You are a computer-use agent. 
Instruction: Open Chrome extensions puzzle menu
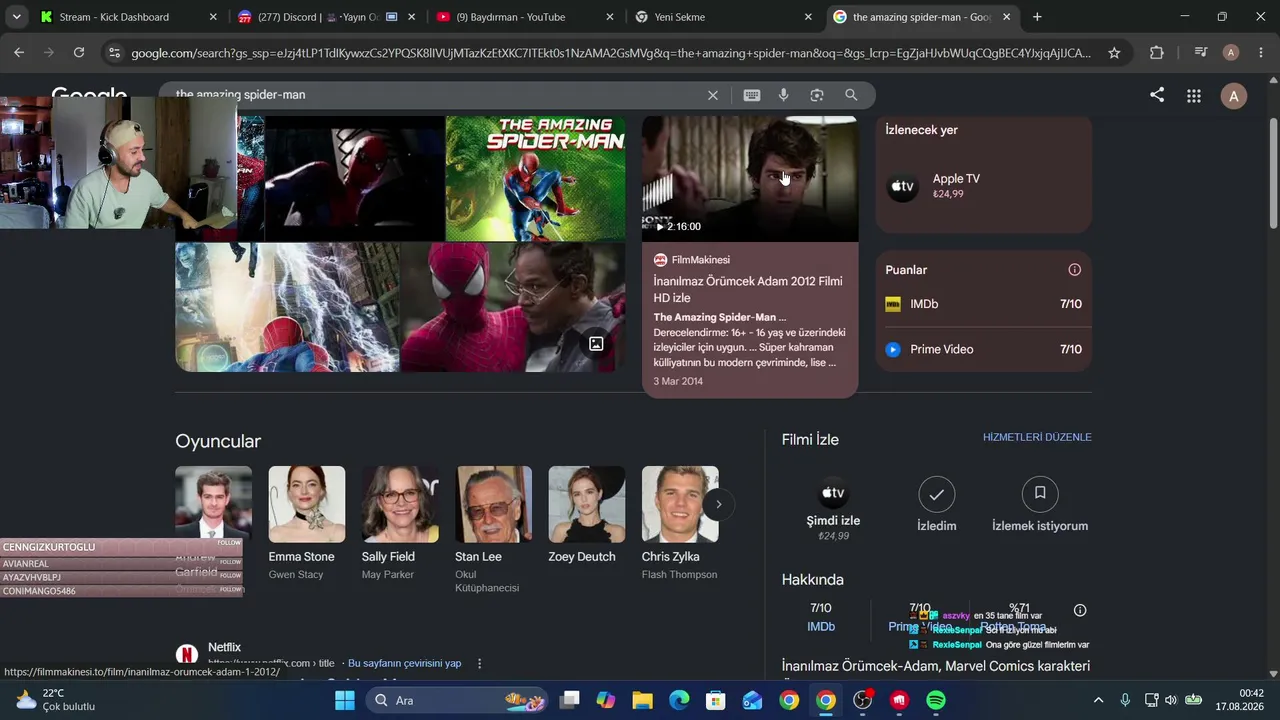[1157, 53]
